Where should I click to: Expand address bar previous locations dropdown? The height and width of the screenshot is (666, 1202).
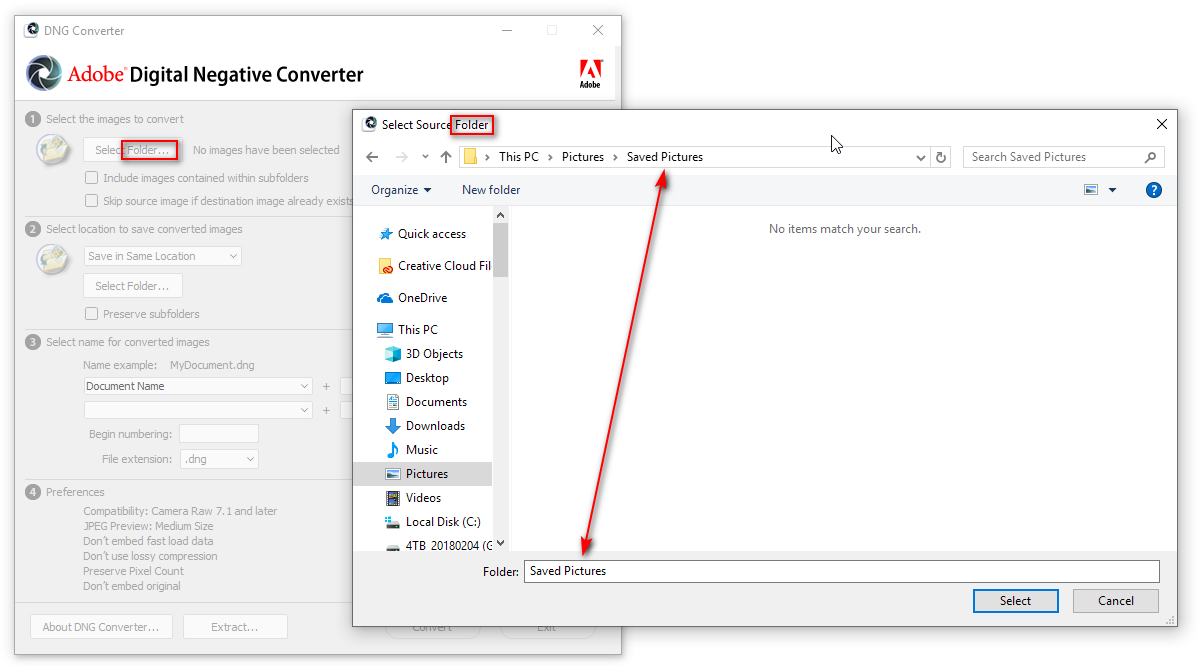tap(921, 157)
